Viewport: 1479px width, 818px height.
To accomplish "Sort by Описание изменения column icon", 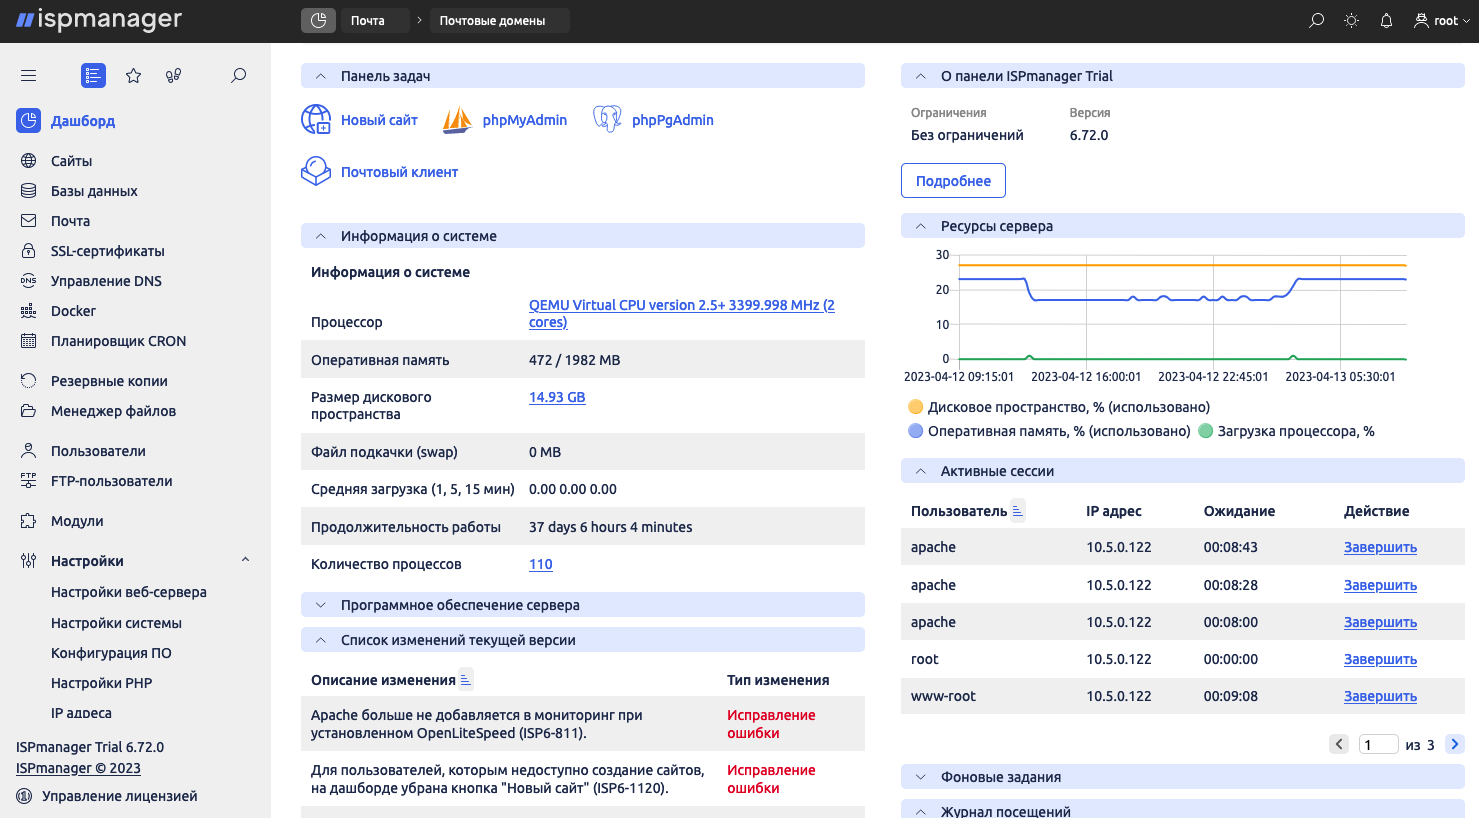I will (x=465, y=680).
